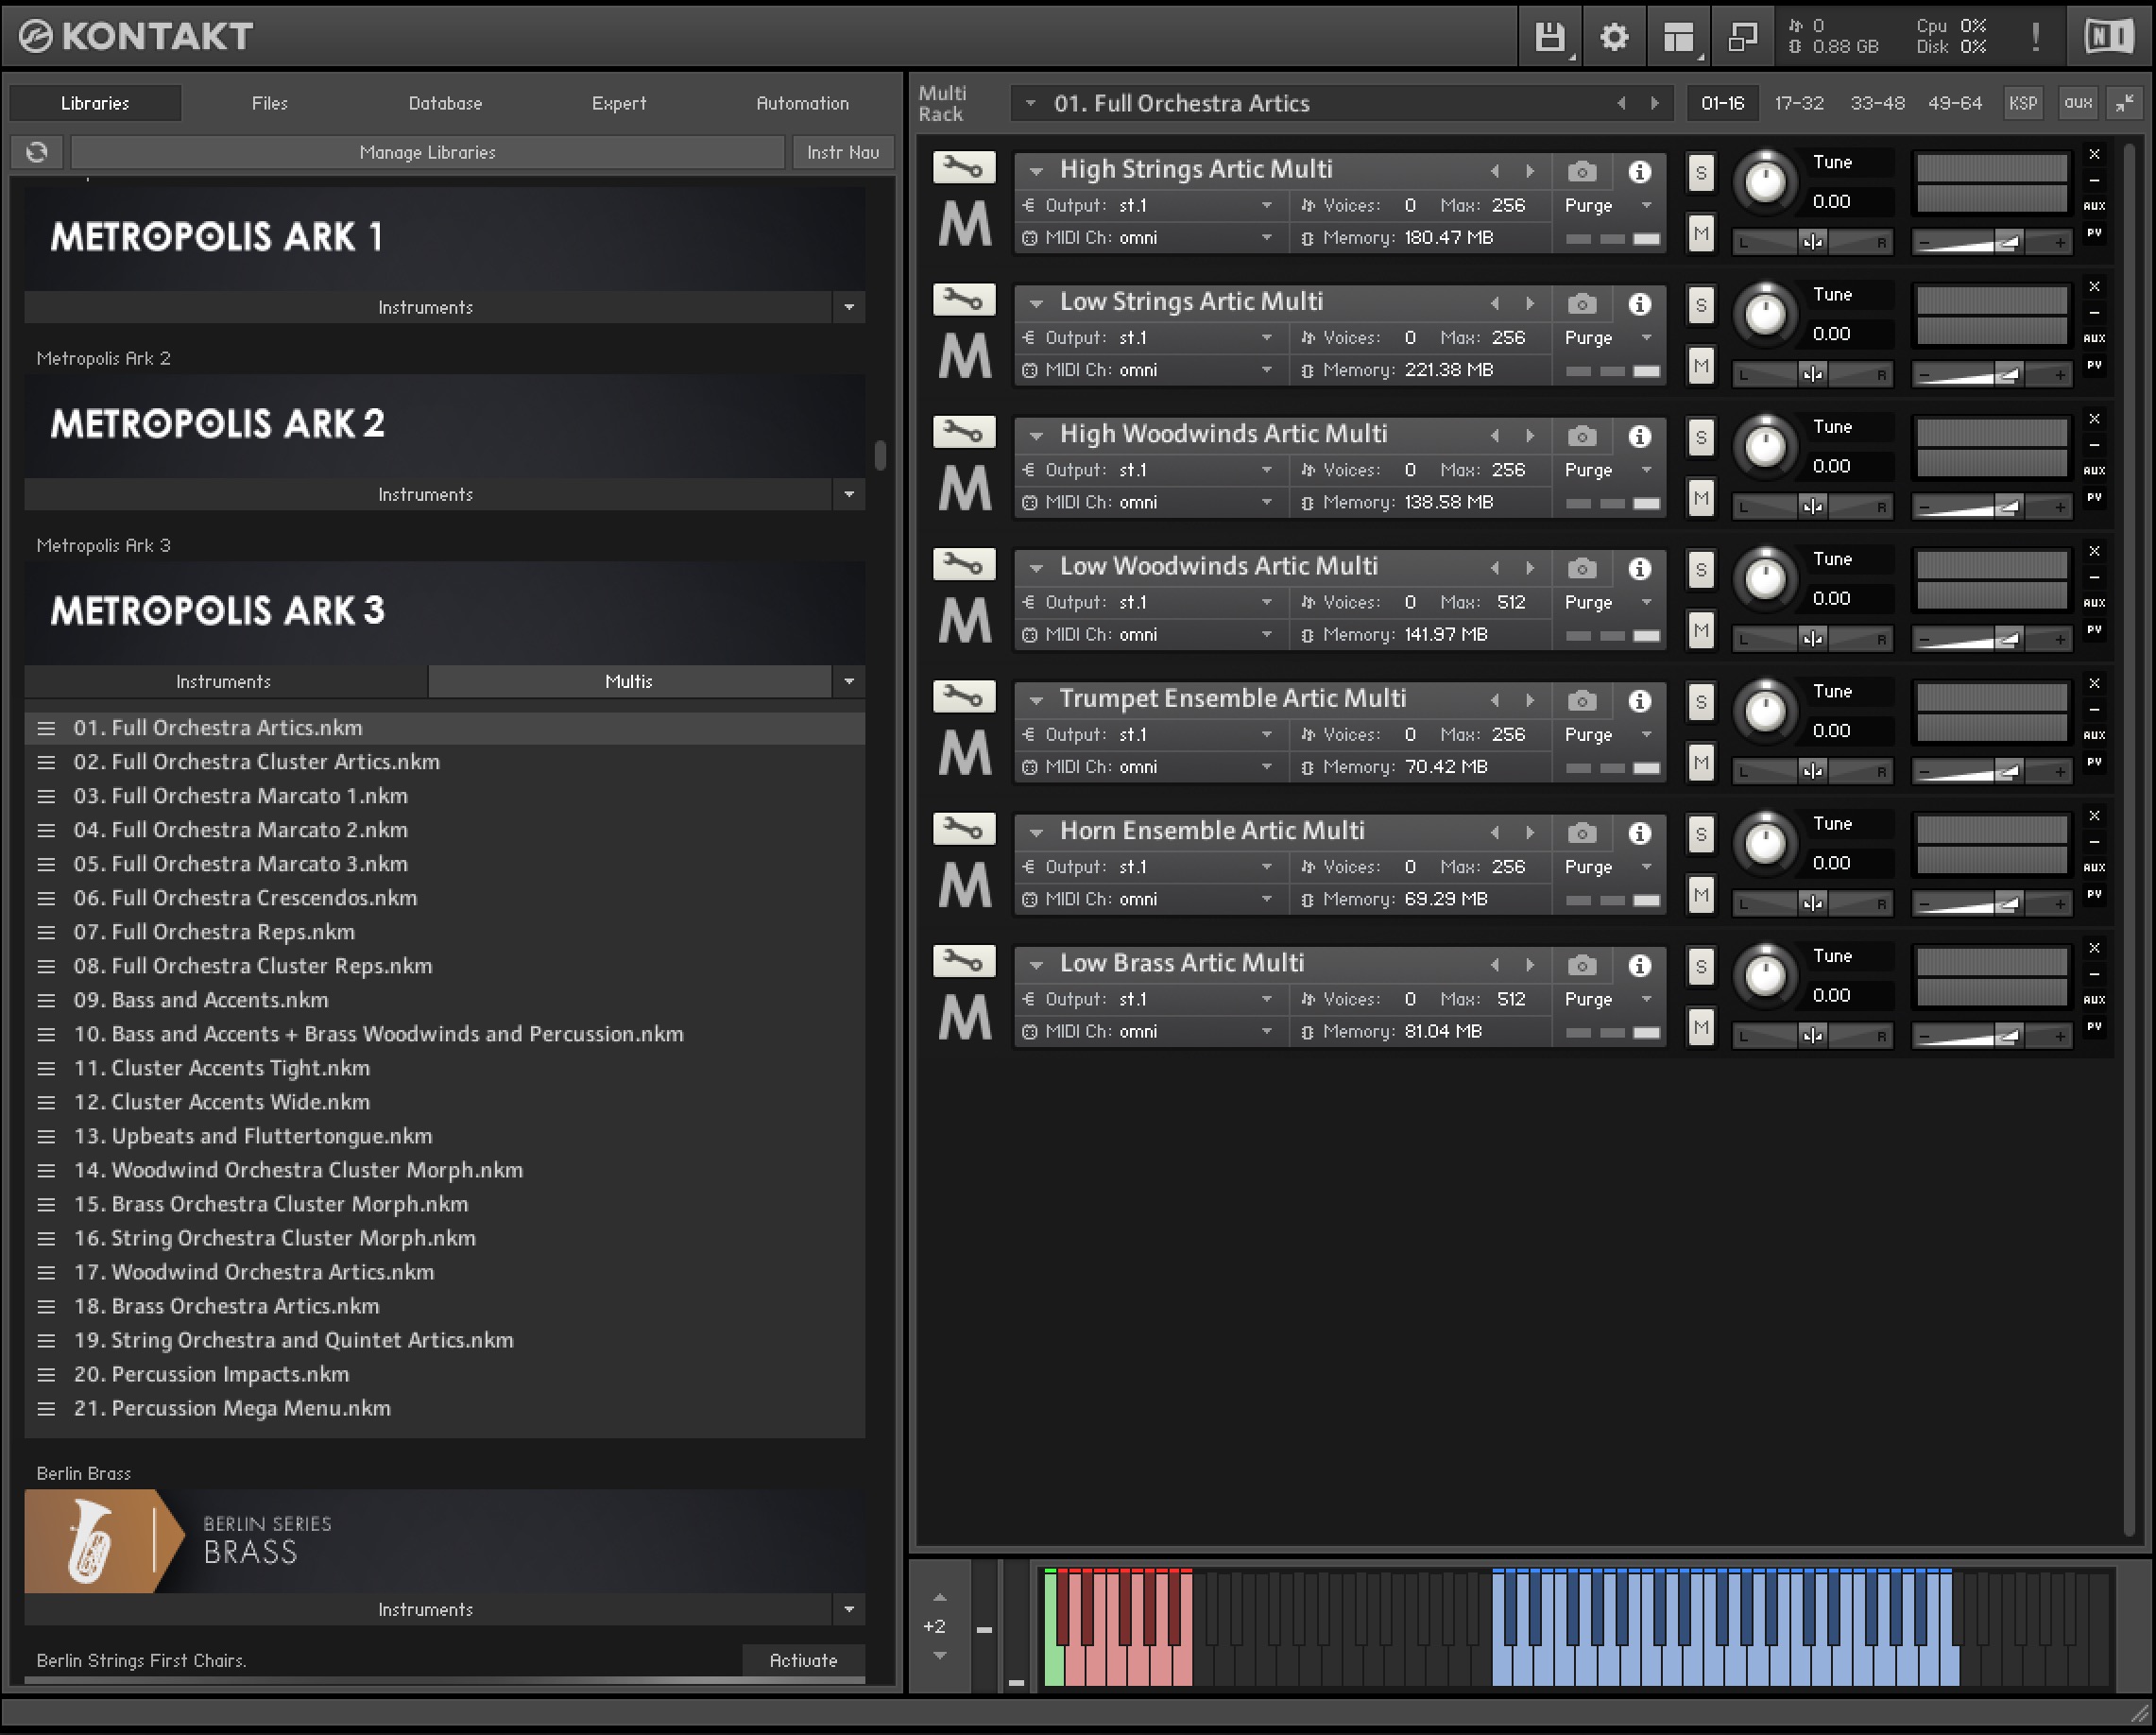
Task: Minimize Horn Ensemble Artic Multi instrument header
Action: [x=2094, y=842]
